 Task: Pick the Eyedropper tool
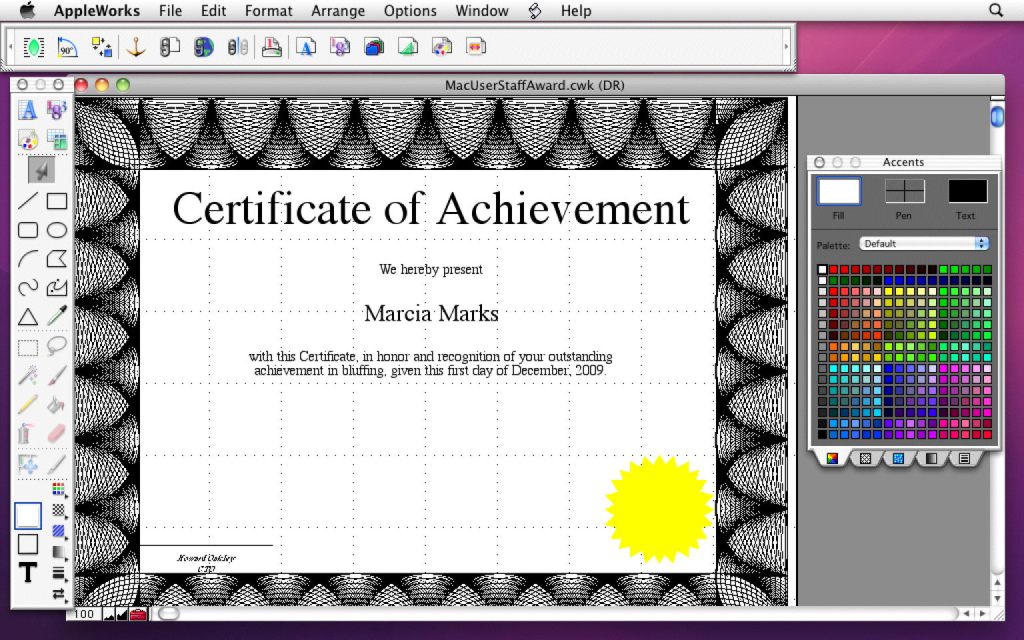pos(57,317)
